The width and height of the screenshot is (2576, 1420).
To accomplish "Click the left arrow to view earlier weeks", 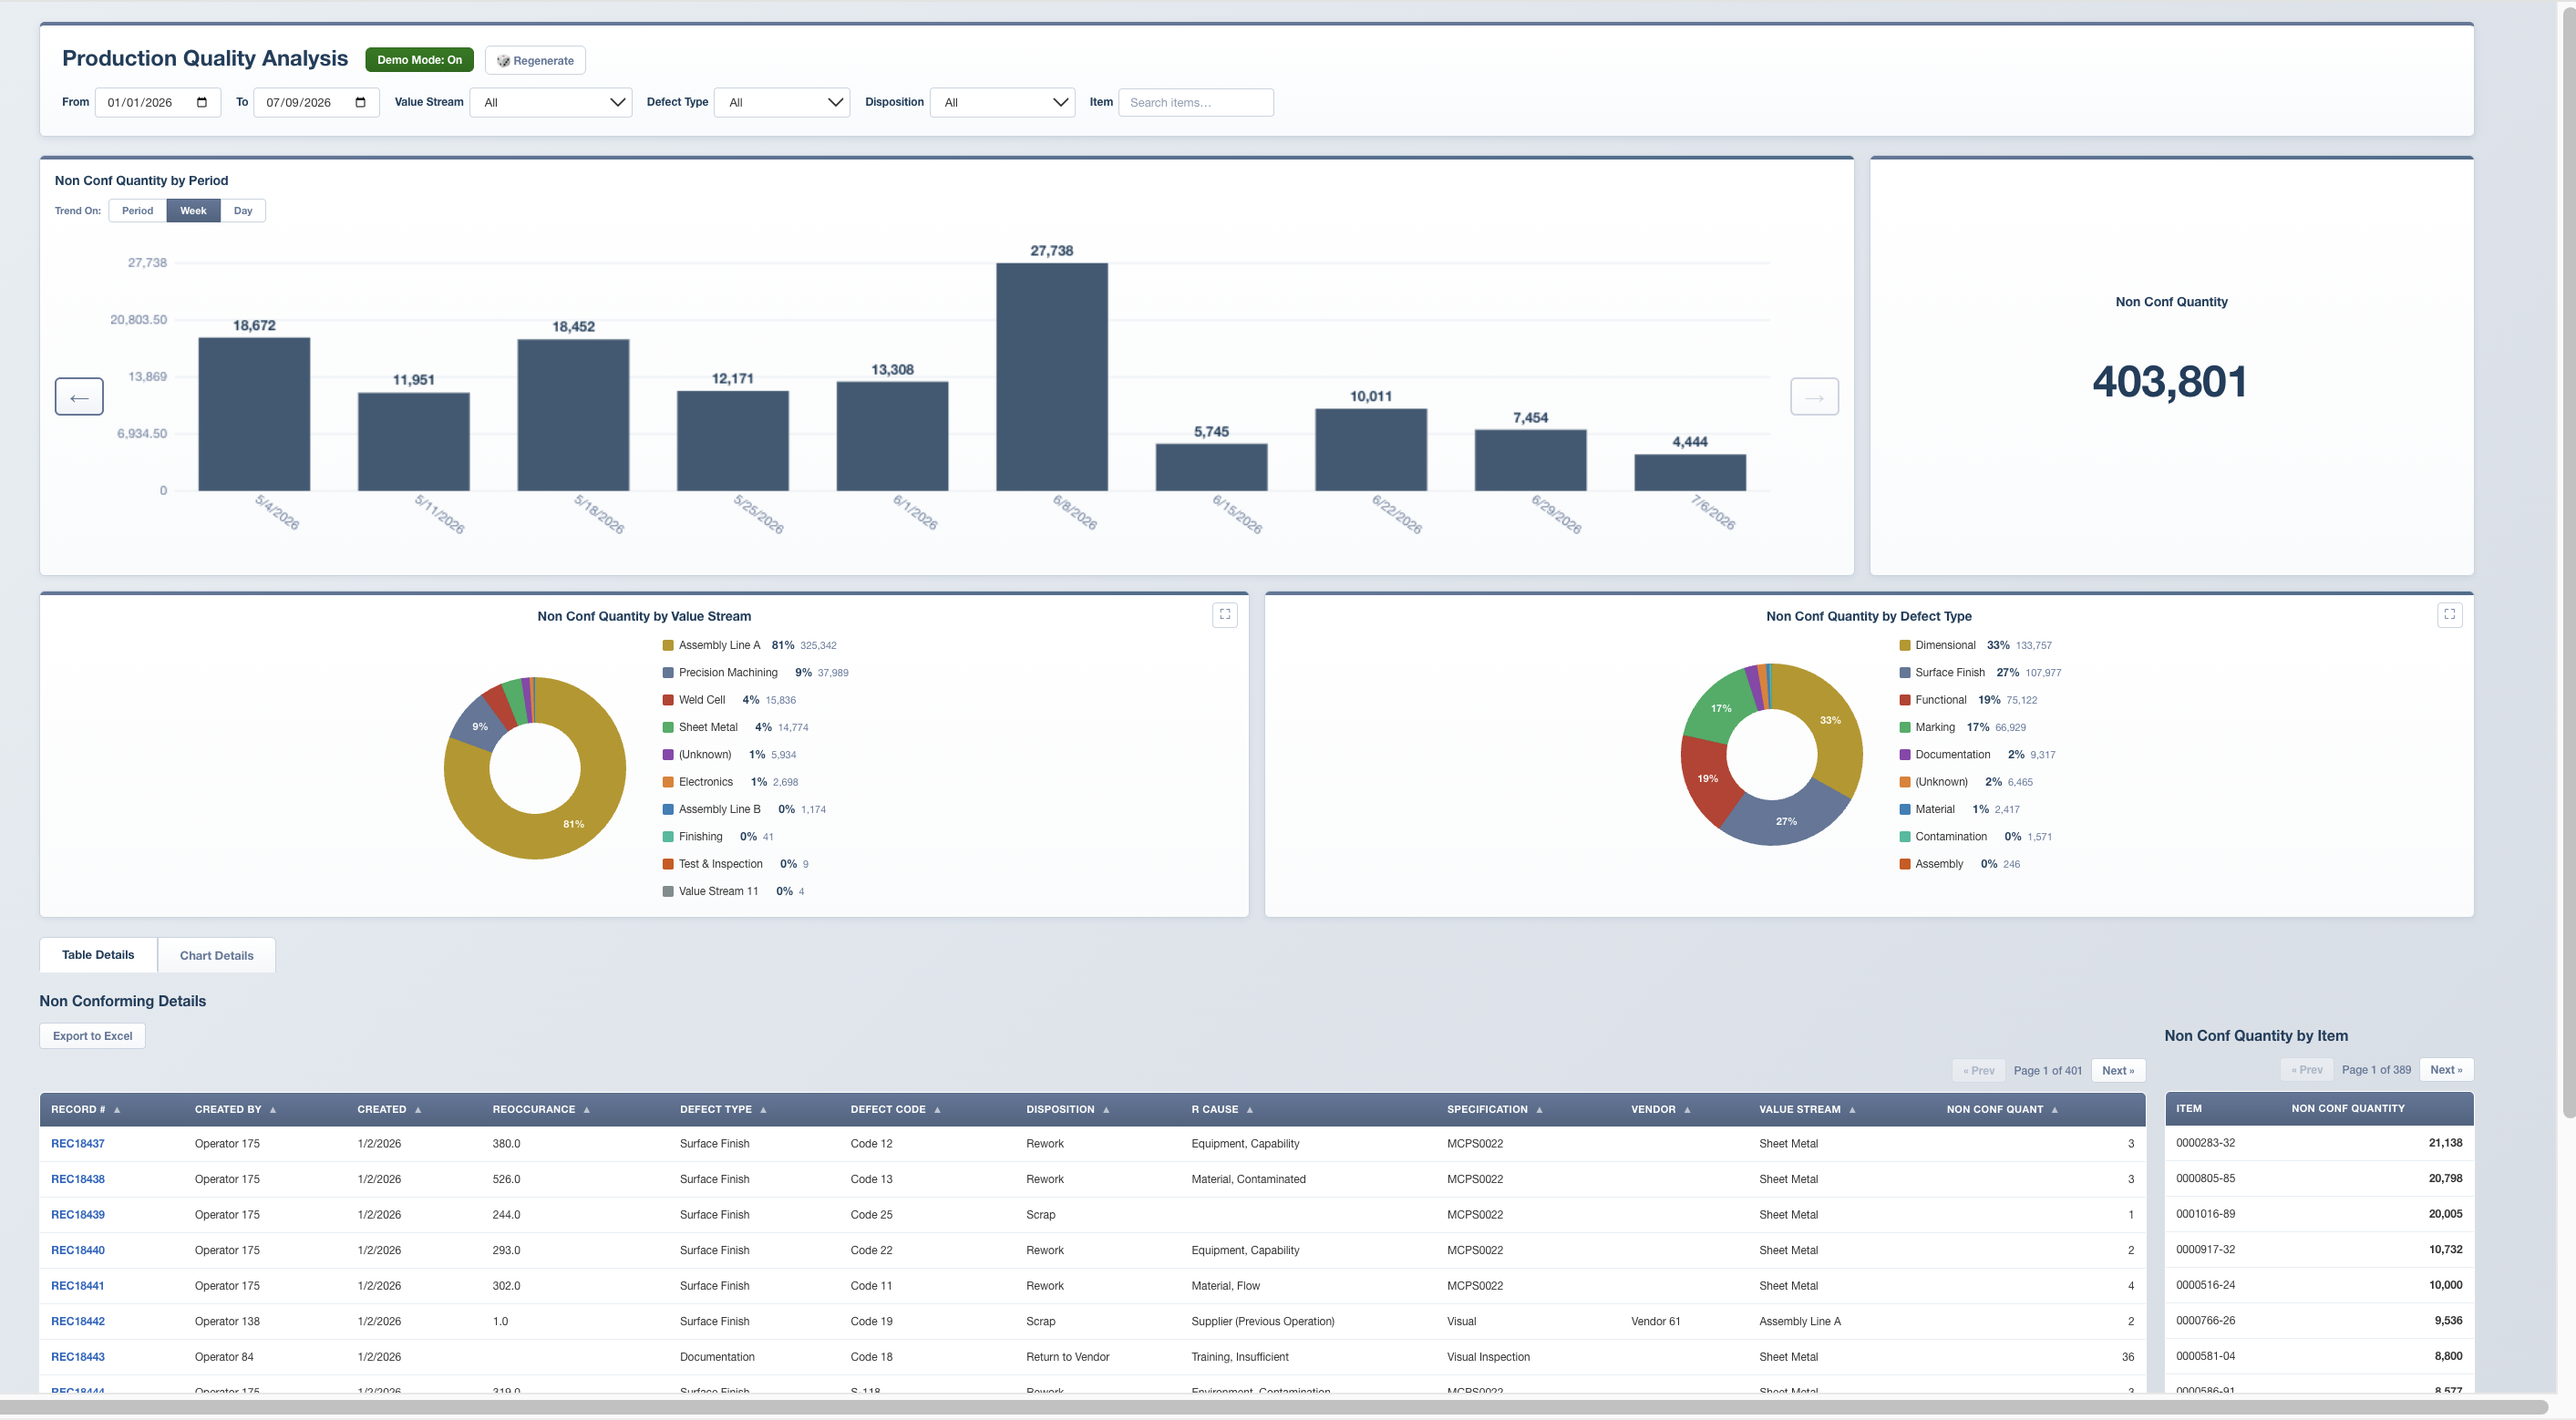I will pos(79,397).
